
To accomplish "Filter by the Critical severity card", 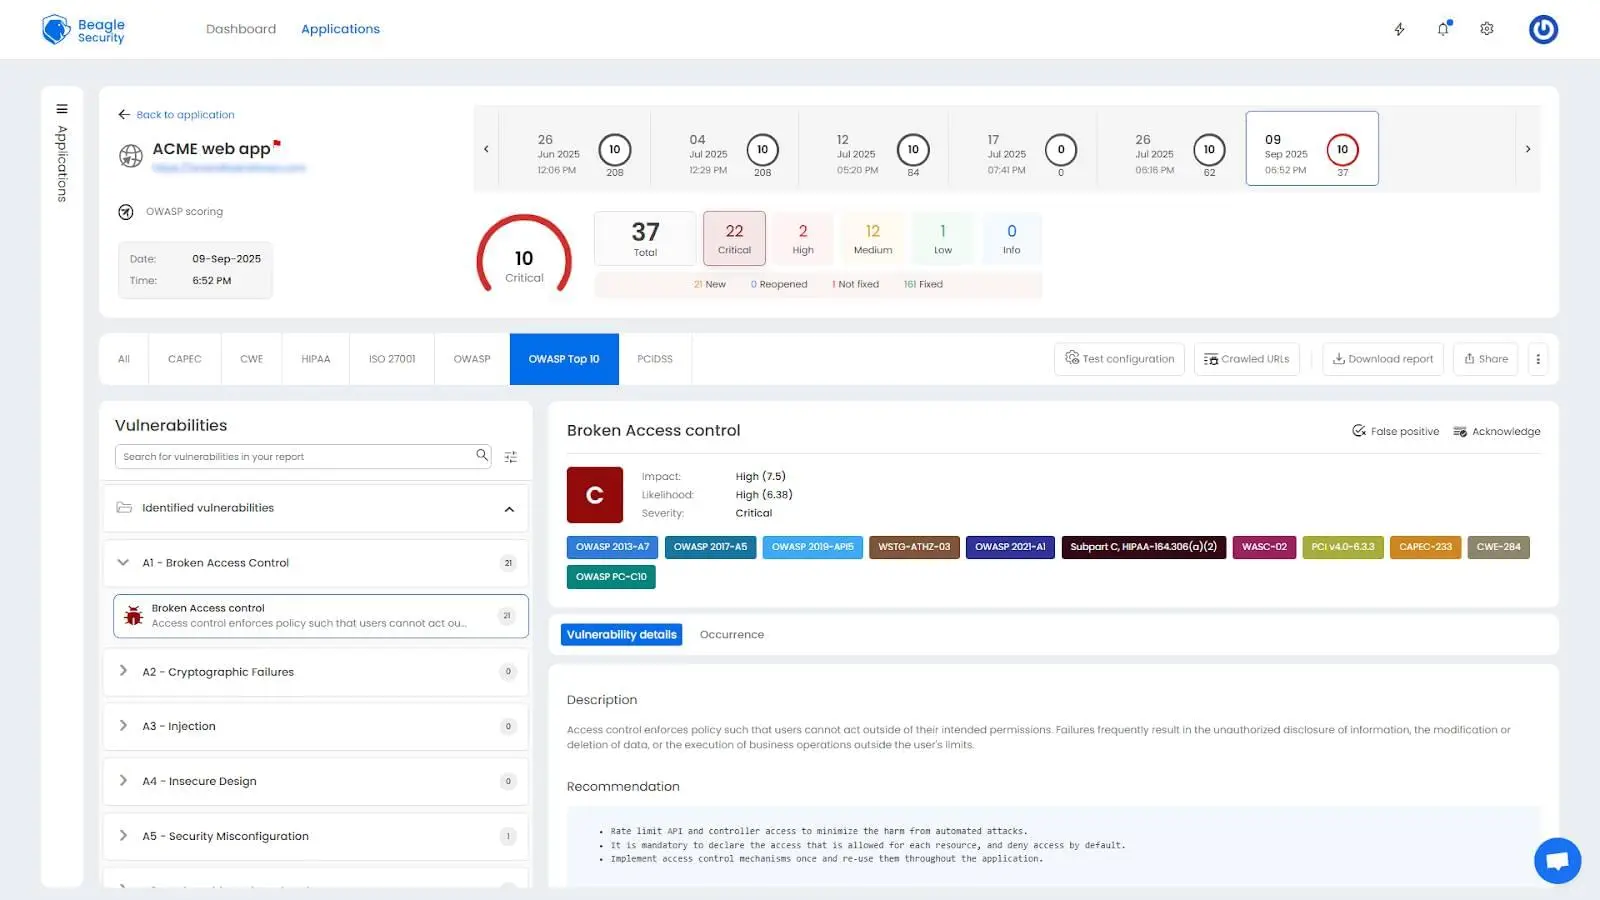I will pos(734,238).
